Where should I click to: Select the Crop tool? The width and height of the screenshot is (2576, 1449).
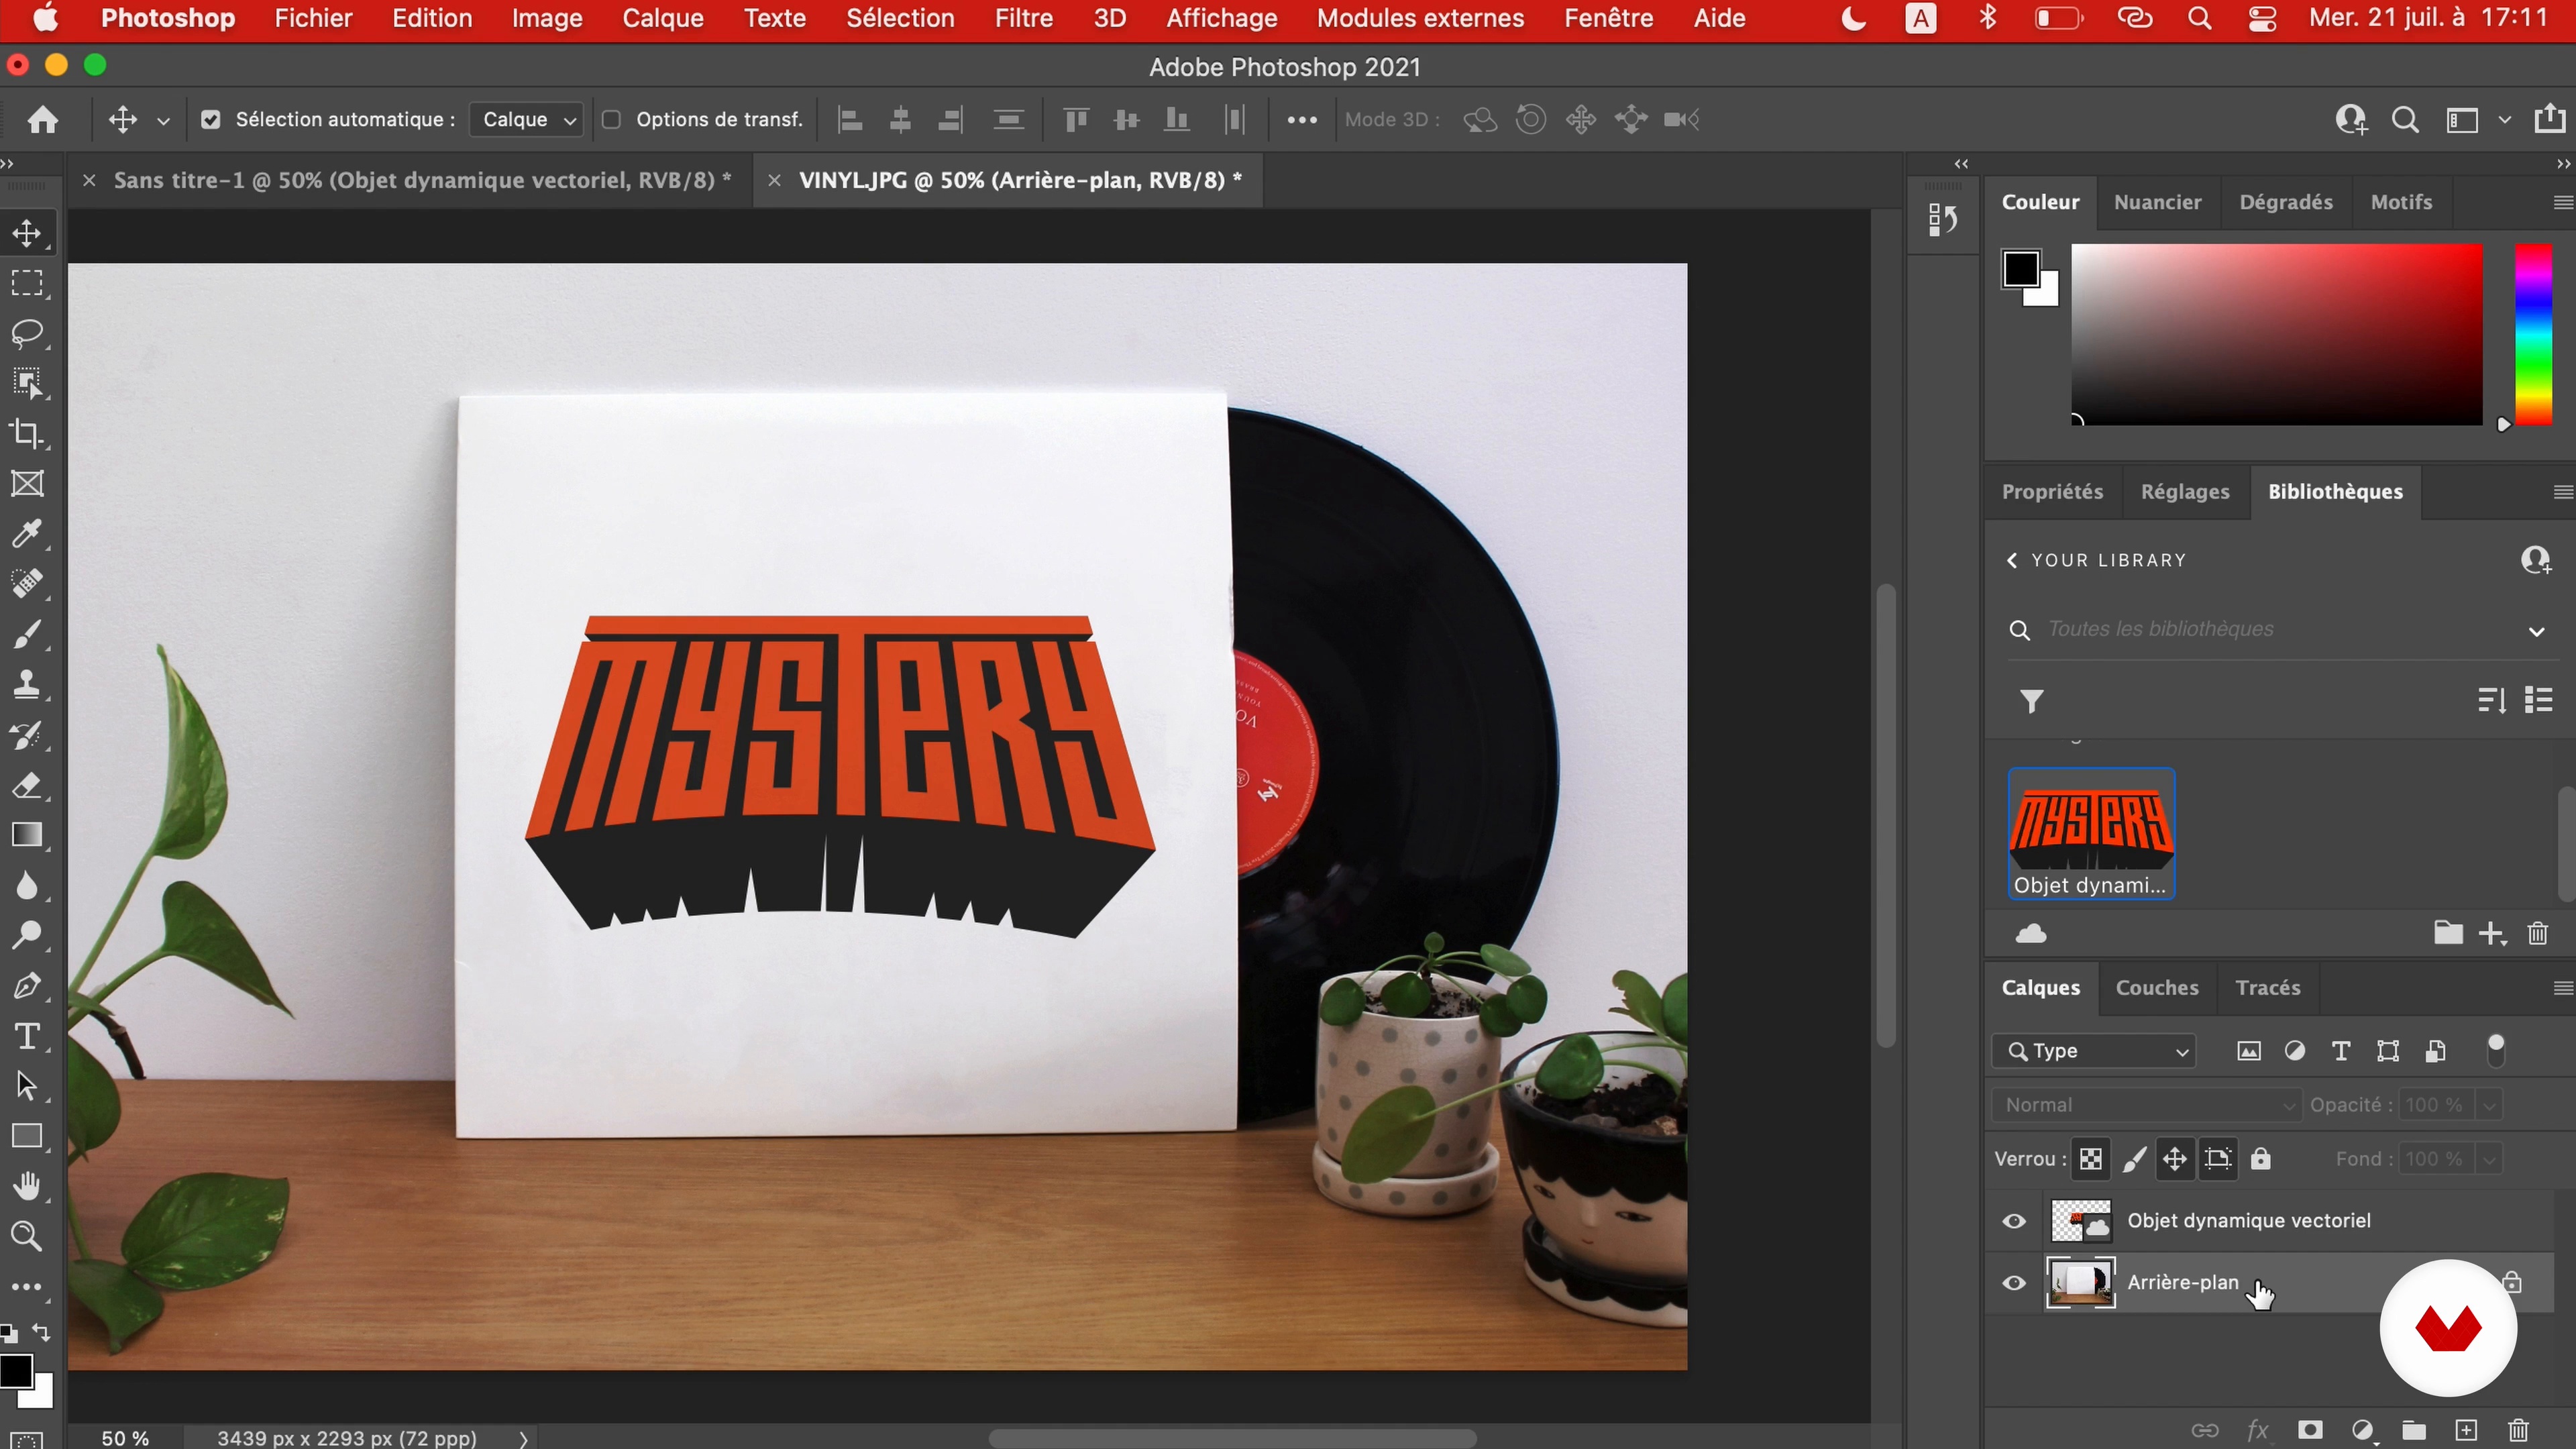pos(27,434)
